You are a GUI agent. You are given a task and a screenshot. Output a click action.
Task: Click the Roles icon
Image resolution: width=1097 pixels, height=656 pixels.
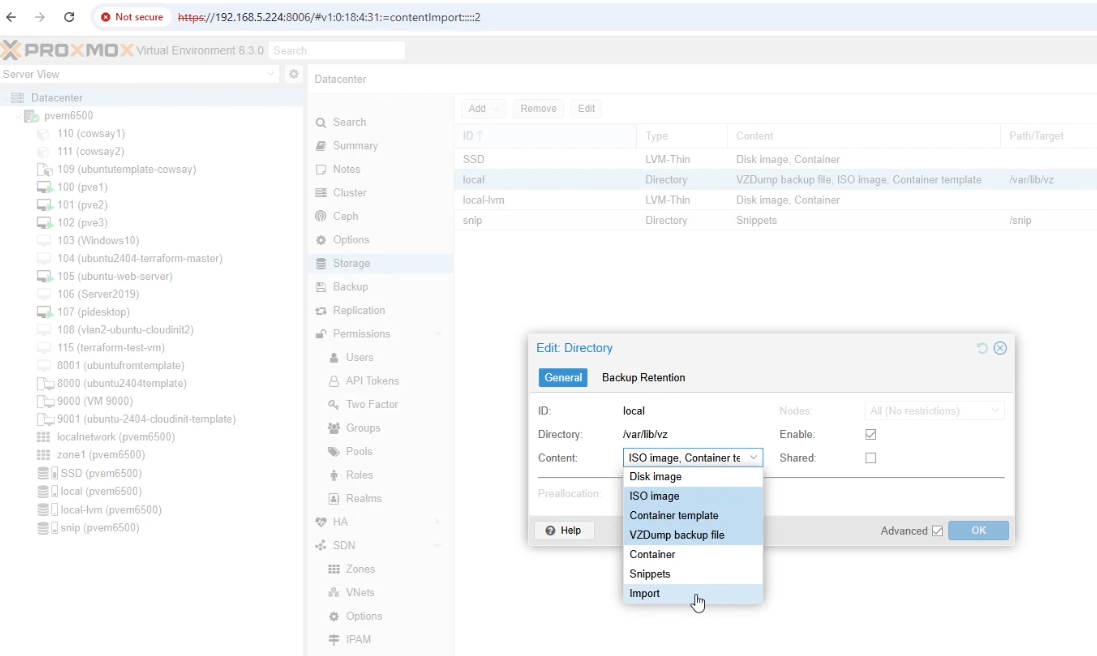click(x=334, y=475)
